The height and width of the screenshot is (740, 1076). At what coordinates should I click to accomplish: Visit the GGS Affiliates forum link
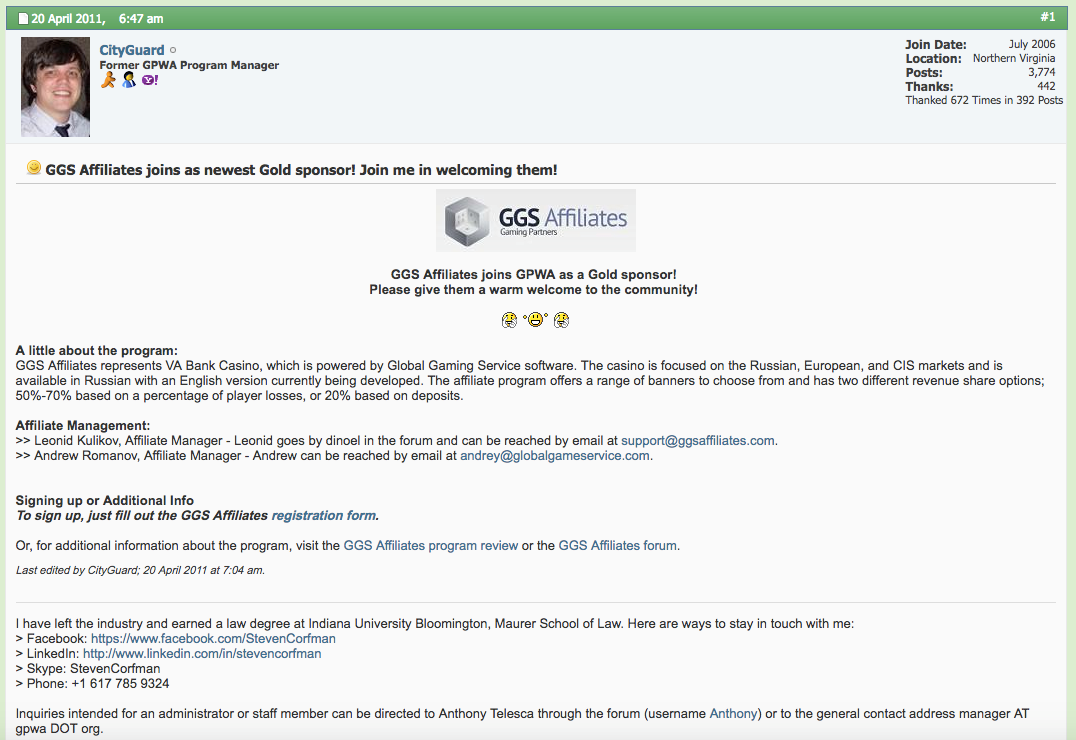(x=618, y=546)
